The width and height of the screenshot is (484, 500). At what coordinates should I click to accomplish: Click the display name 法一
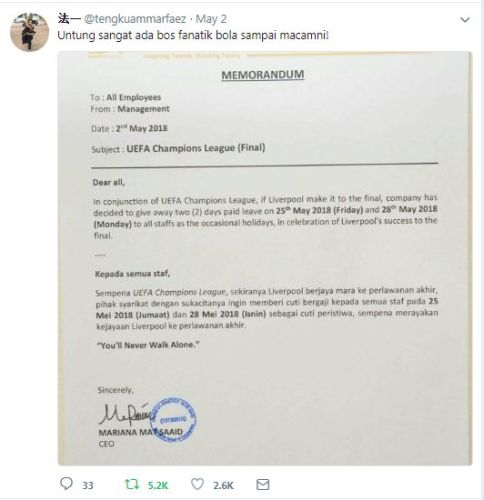point(69,19)
